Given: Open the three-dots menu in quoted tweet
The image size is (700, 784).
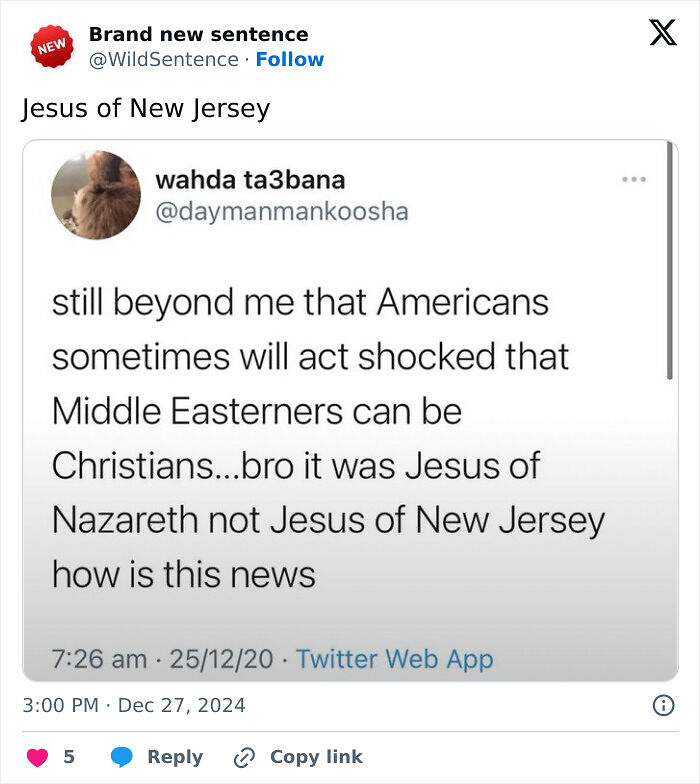Looking at the screenshot, I should [x=633, y=180].
